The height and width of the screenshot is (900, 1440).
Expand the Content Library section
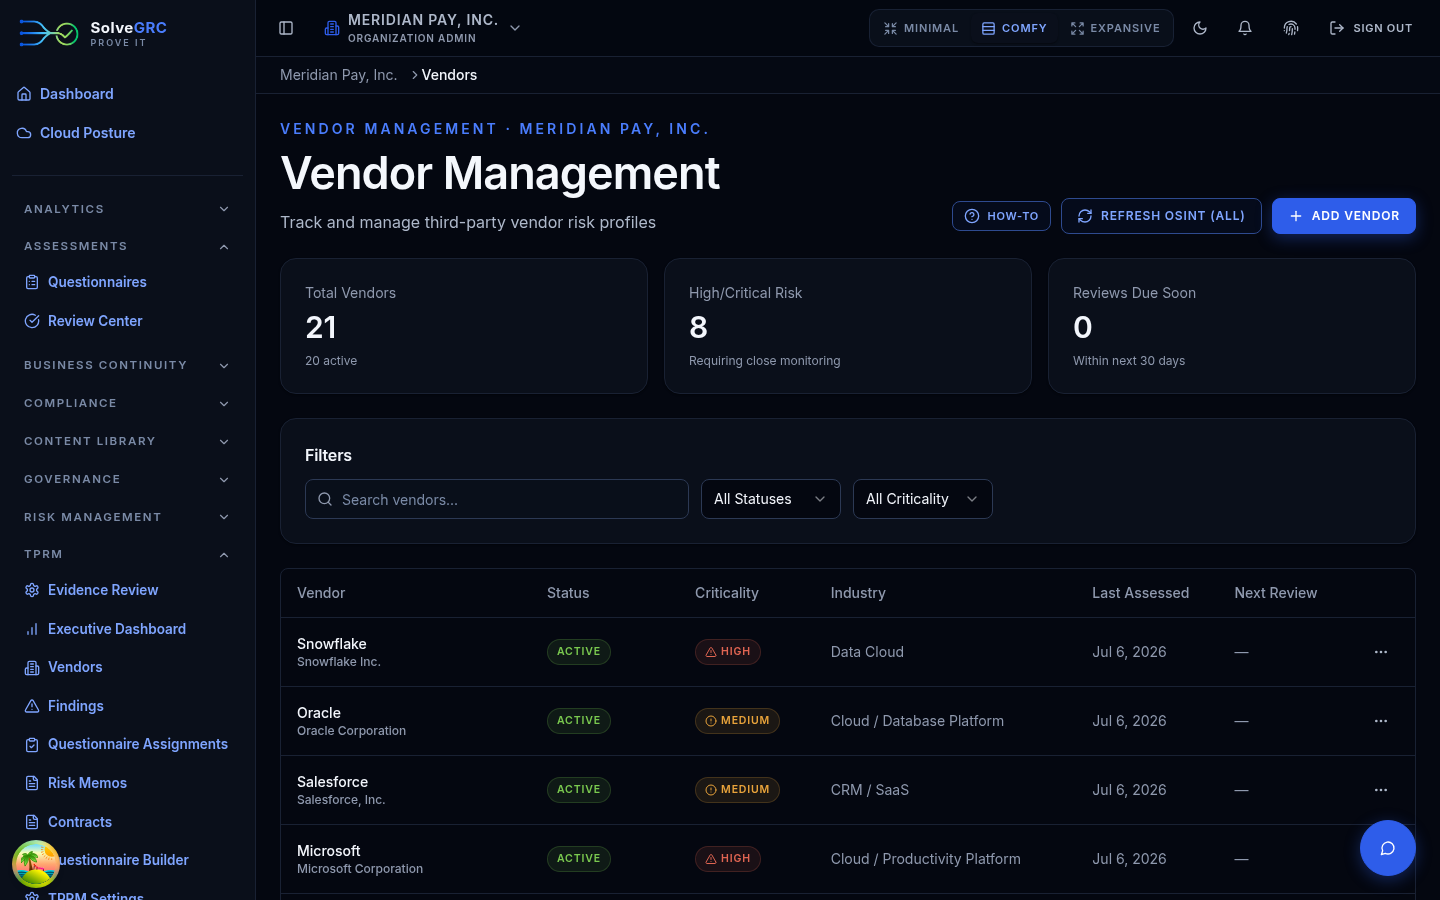(x=127, y=441)
